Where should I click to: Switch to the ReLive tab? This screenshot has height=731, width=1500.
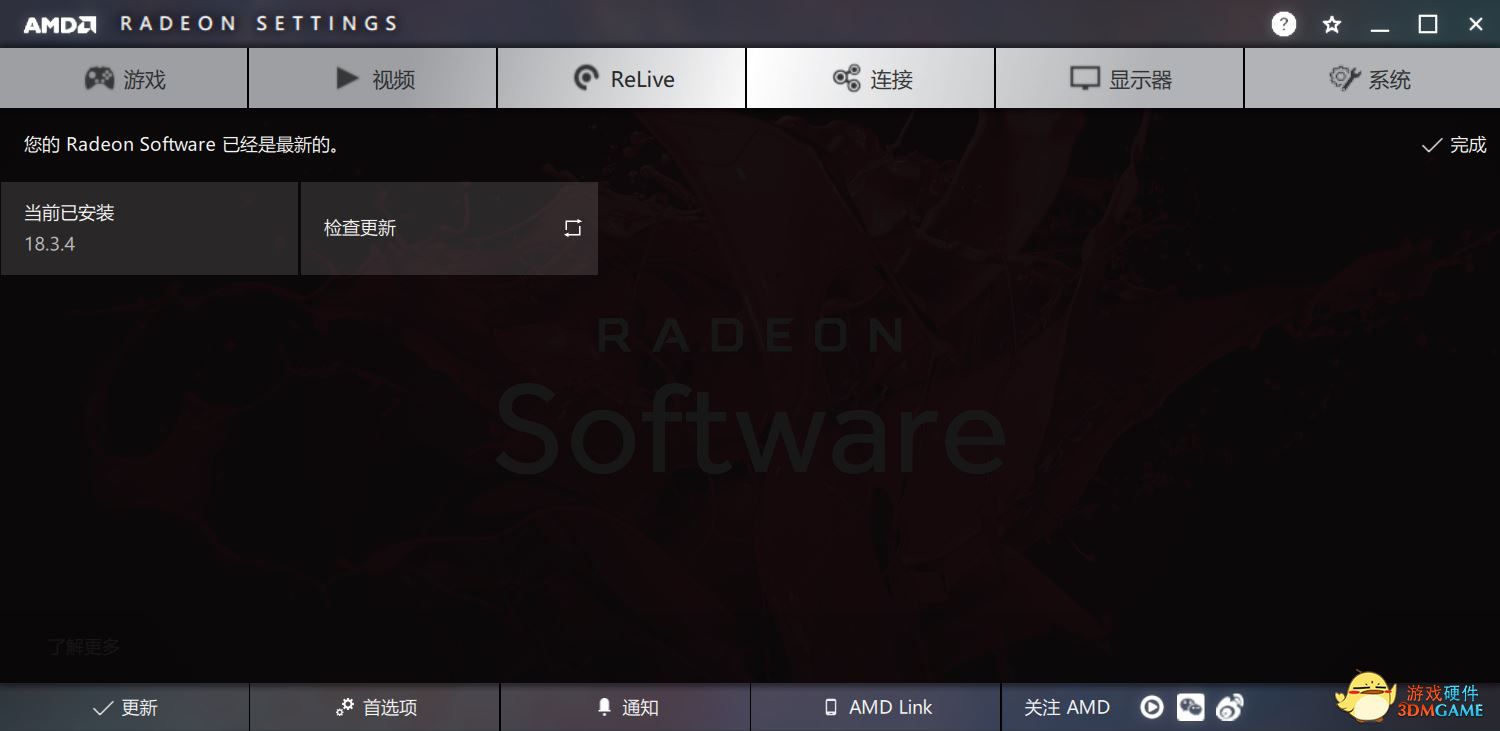click(x=622, y=79)
